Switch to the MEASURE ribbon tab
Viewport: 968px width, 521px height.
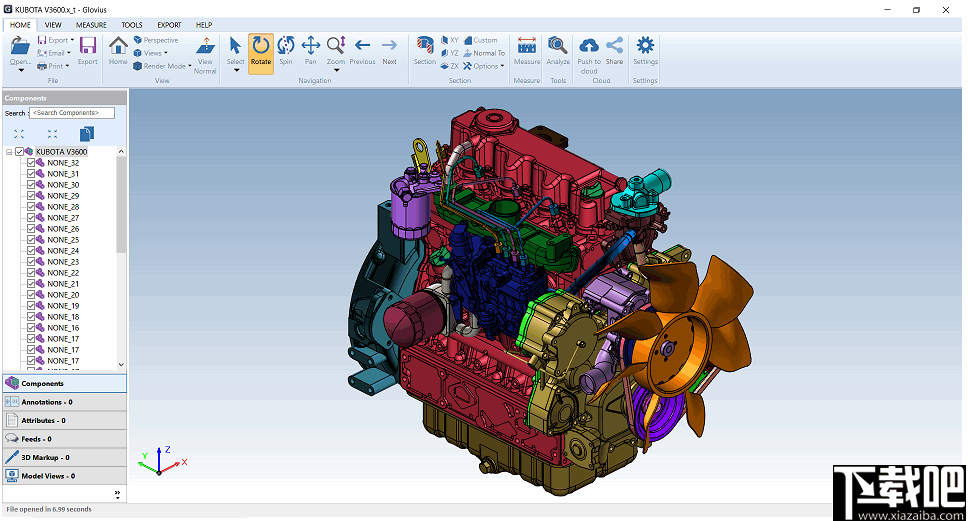tap(91, 24)
